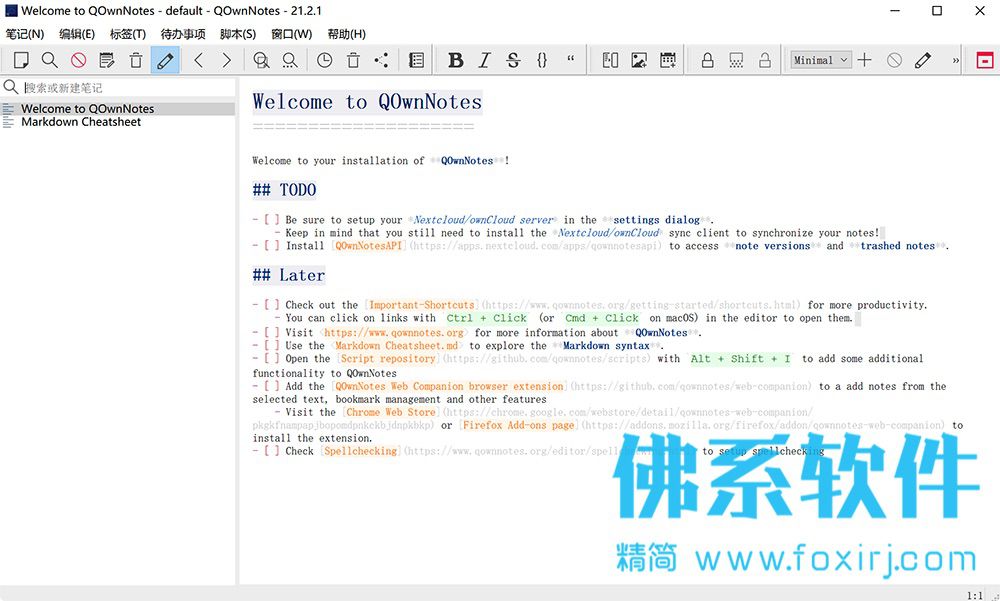Expand the toolbar overflow chevron
This screenshot has height=601, width=1000.
pyautogui.click(x=955, y=61)
